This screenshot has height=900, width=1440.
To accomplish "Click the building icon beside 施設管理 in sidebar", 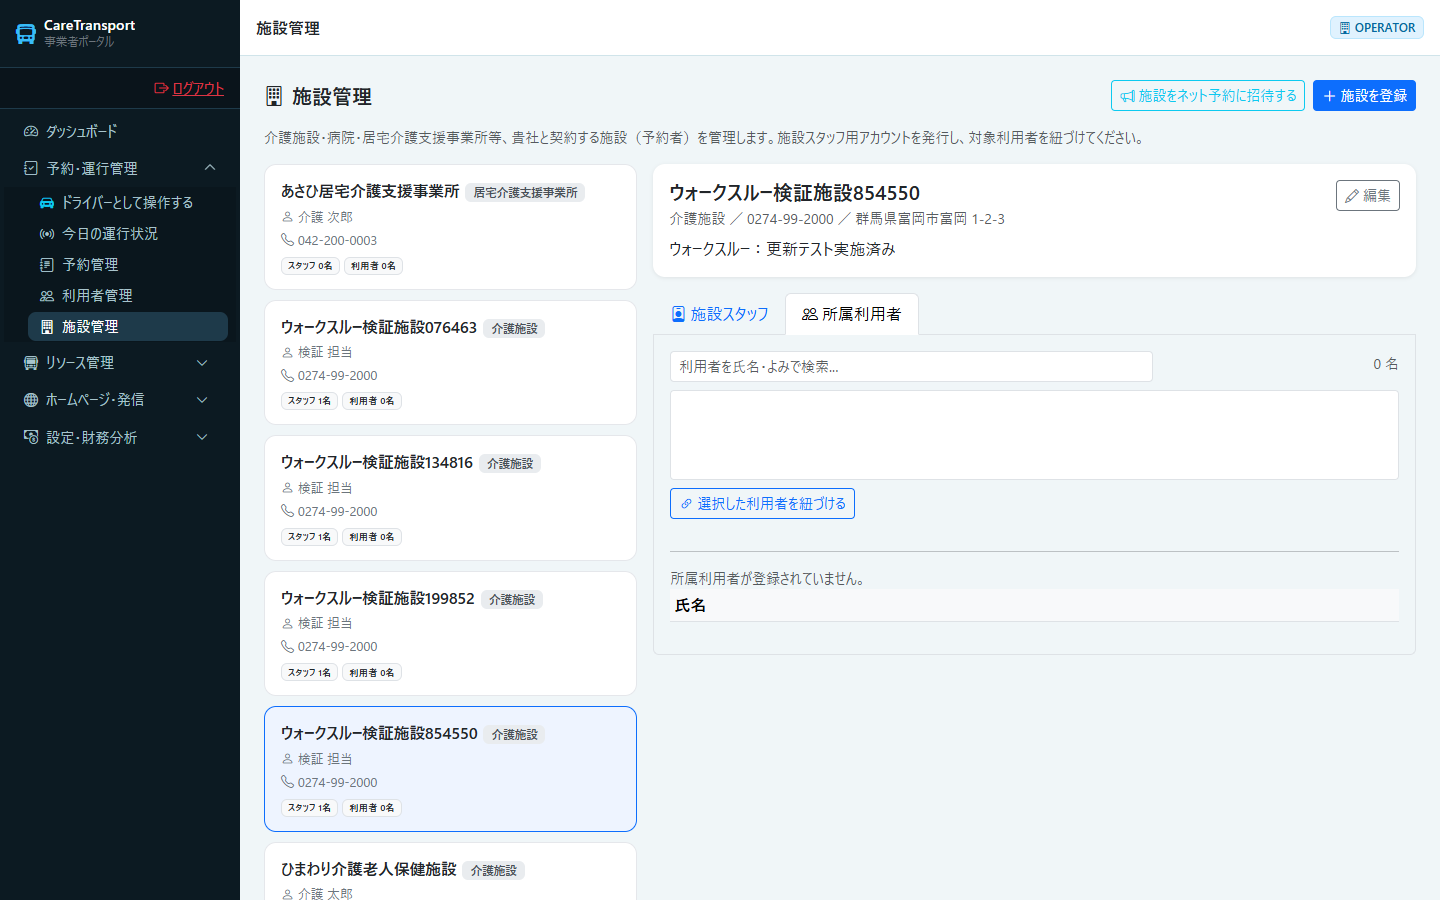I will tap(47, 326).
